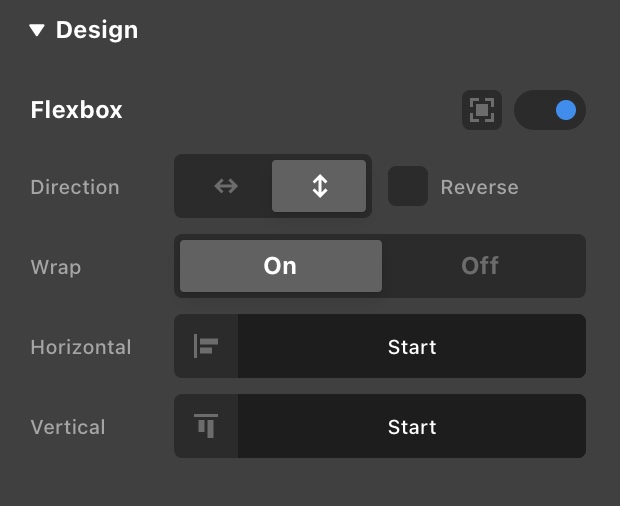Screen dimensions: 620x506
Task: Click the blue knob of the Flexbox switch
Action: 566,110
